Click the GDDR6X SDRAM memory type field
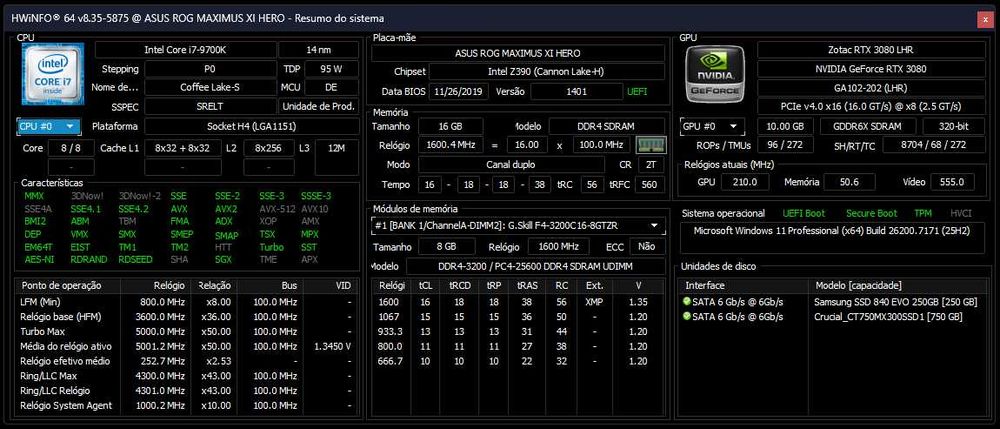Screen dimensions: 1000x429 (868, 126)
